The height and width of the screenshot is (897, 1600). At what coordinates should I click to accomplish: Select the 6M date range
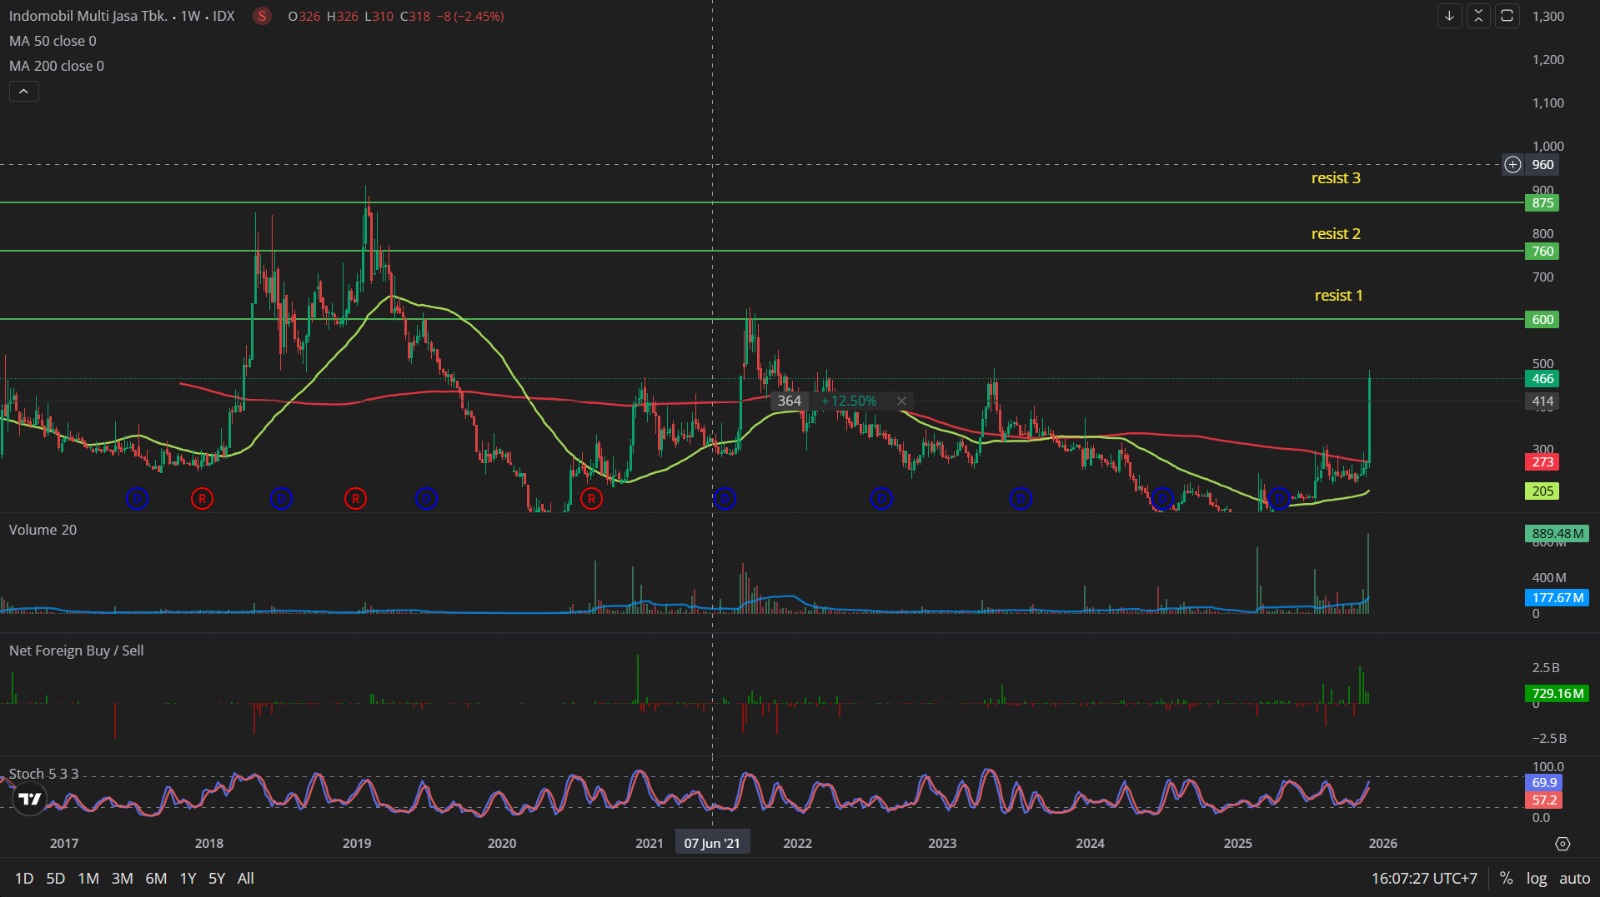[156, 878]
